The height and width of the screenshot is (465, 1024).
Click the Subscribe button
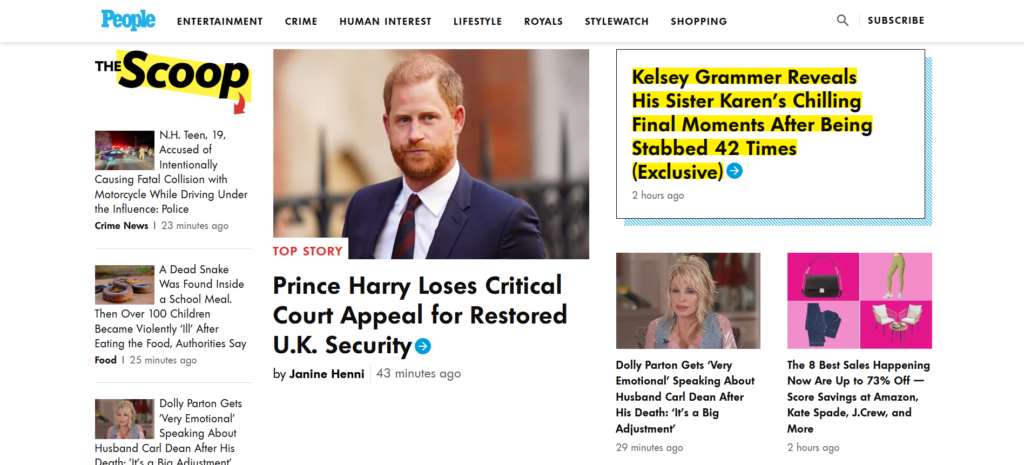[896, 20]
